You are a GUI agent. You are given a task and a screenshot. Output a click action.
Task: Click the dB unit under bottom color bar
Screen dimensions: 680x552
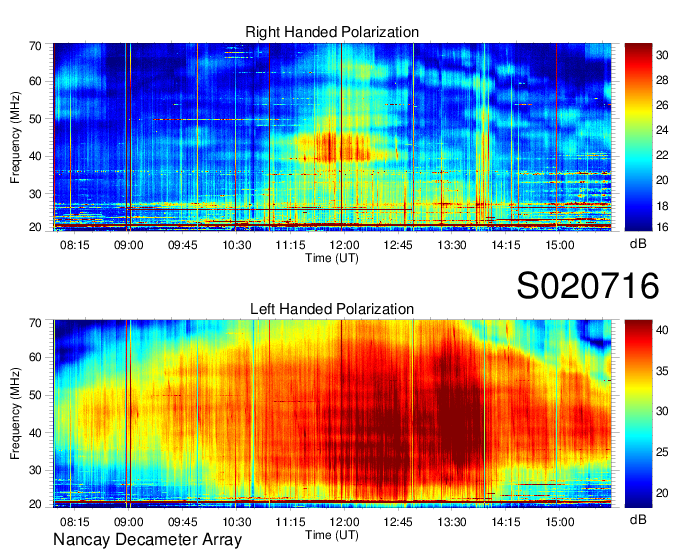click(638, 519)
